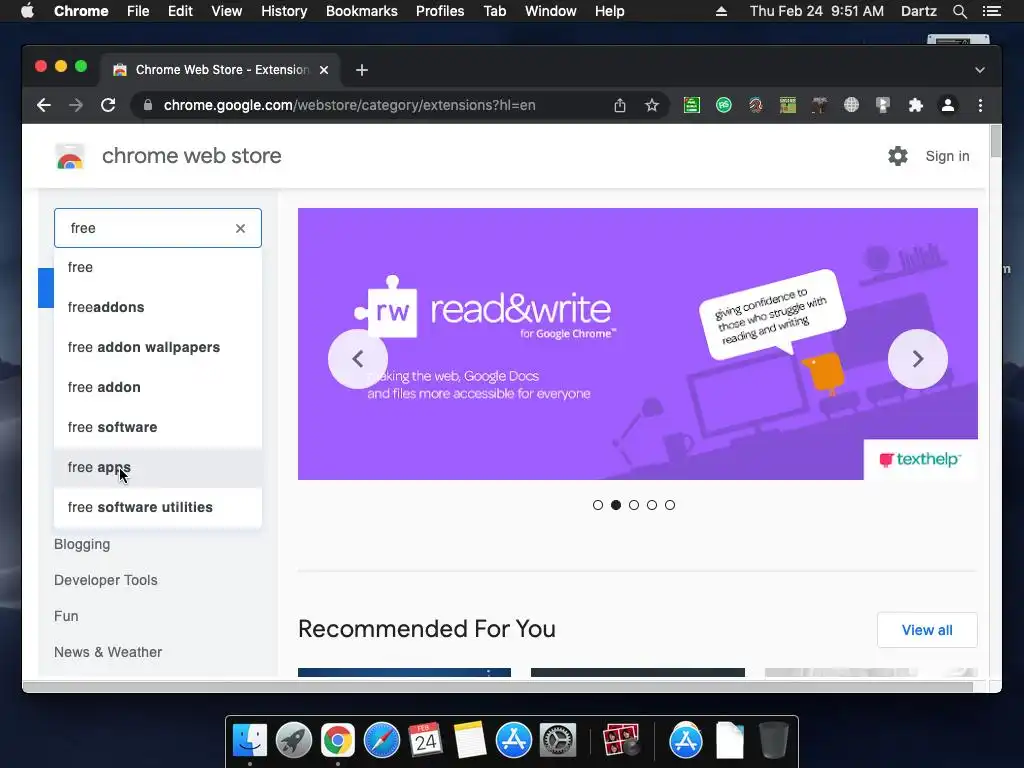Open Chrome's three-dot menu
Image resolution: width=1024 pixels, height=768 pixels.
click(x=980, y=105)
